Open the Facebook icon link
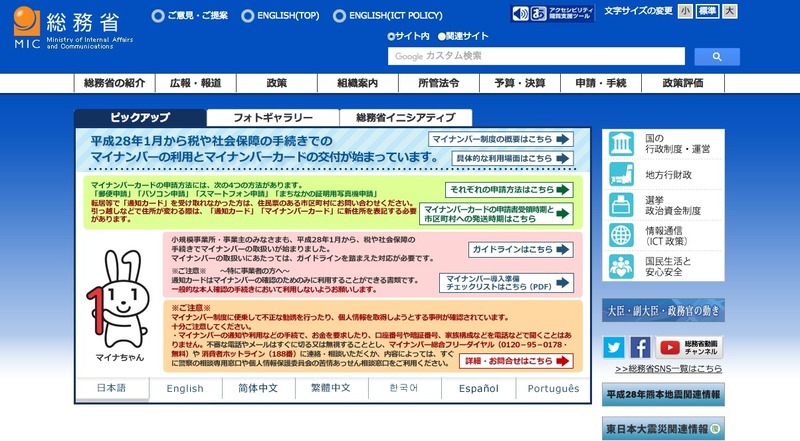The image size is (800, 441). click(x=640, y=348)
